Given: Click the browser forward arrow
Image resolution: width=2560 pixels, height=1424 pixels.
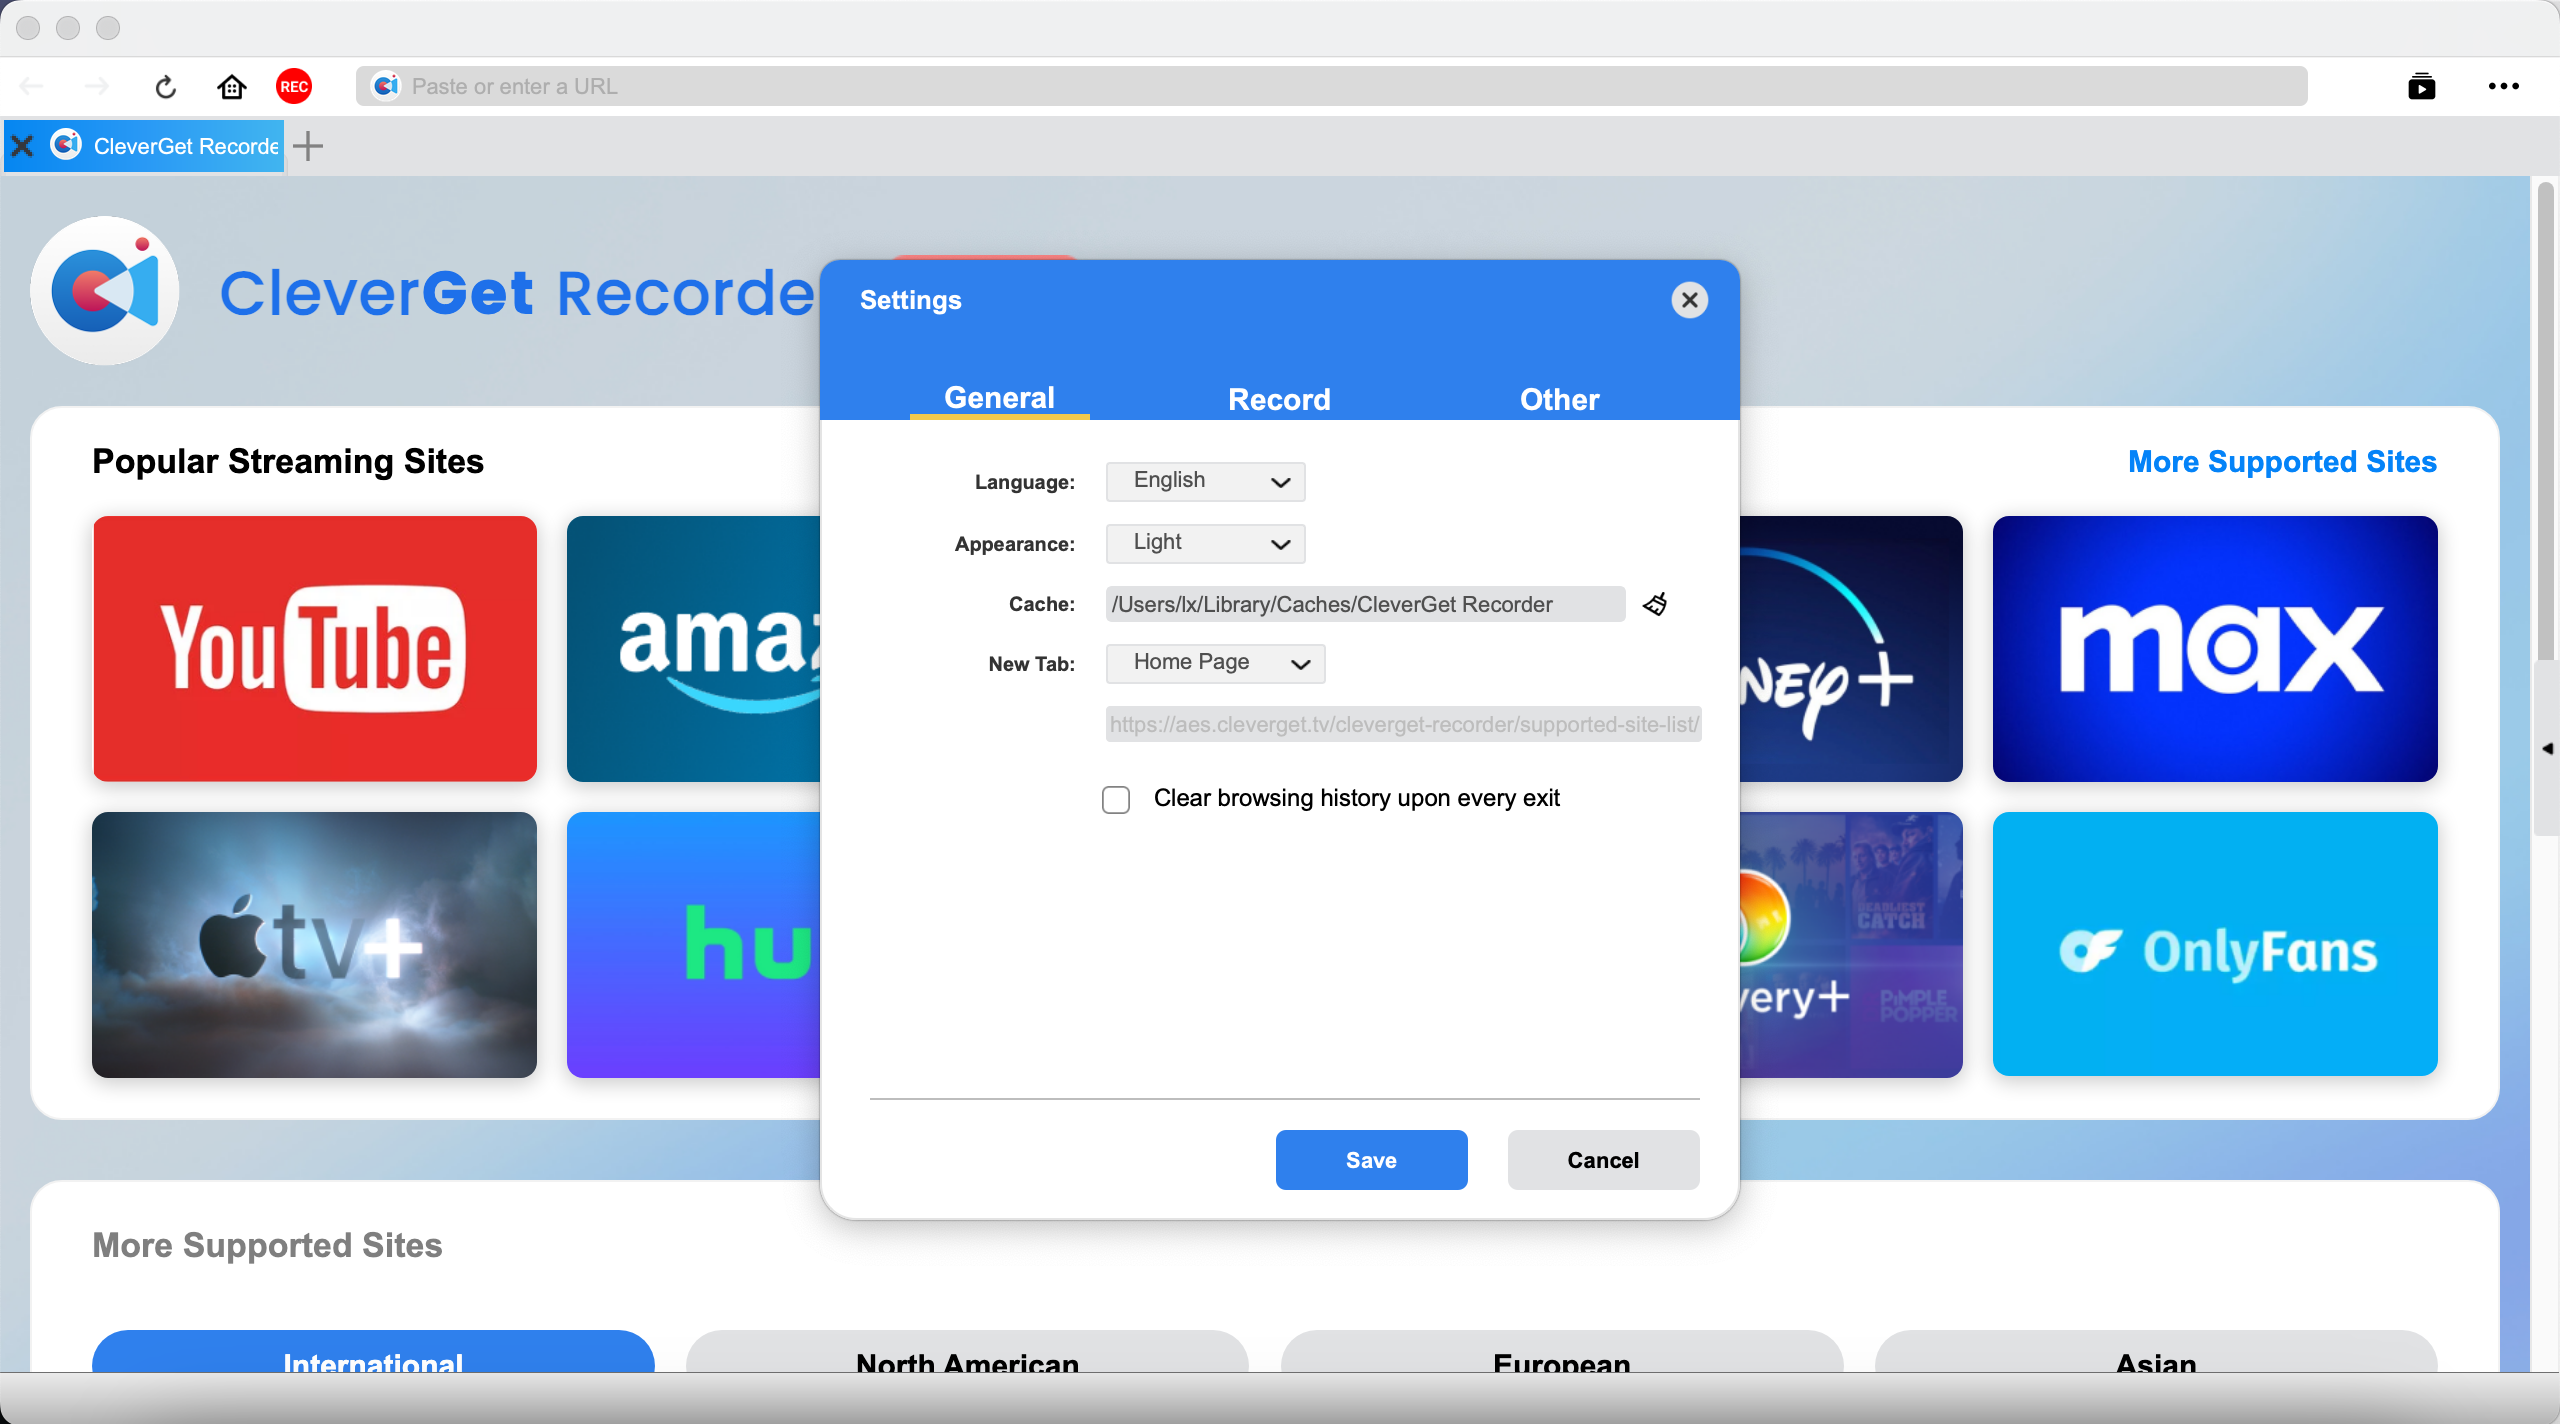Looking at the screenshot, I should point(97,87).
